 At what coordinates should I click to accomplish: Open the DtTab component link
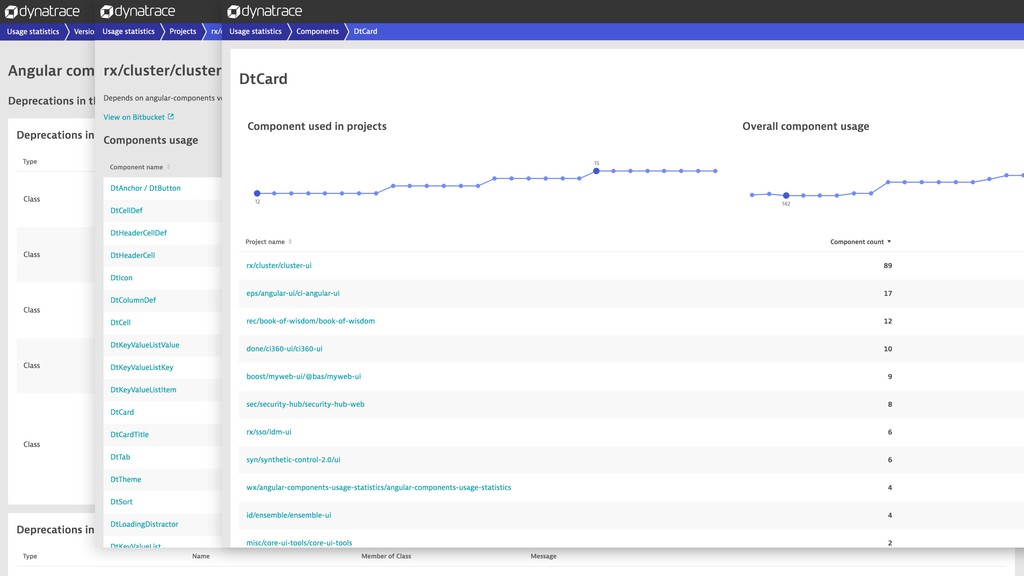[120, 457]
